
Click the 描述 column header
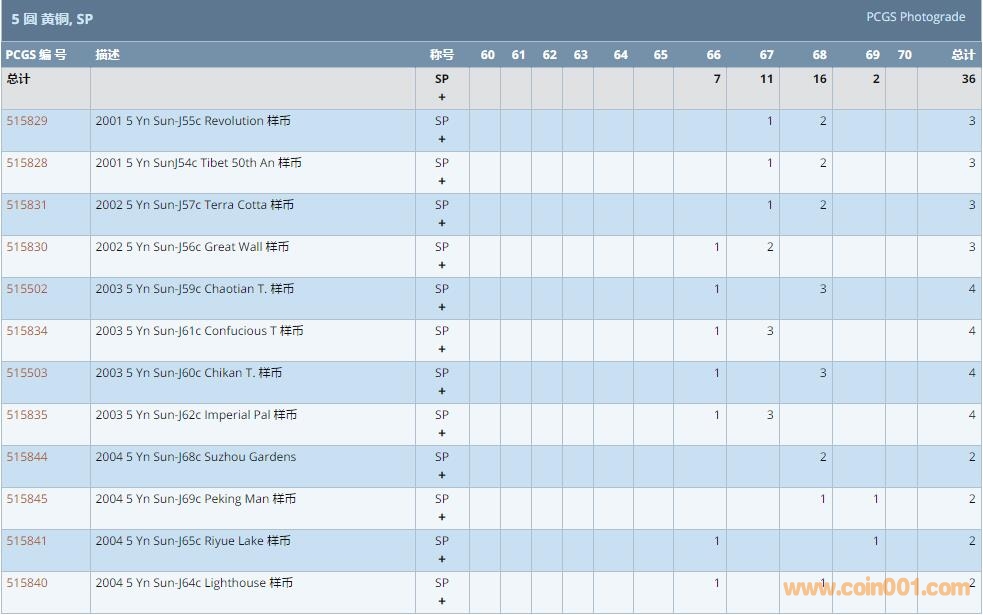click(x=107, y=55)
